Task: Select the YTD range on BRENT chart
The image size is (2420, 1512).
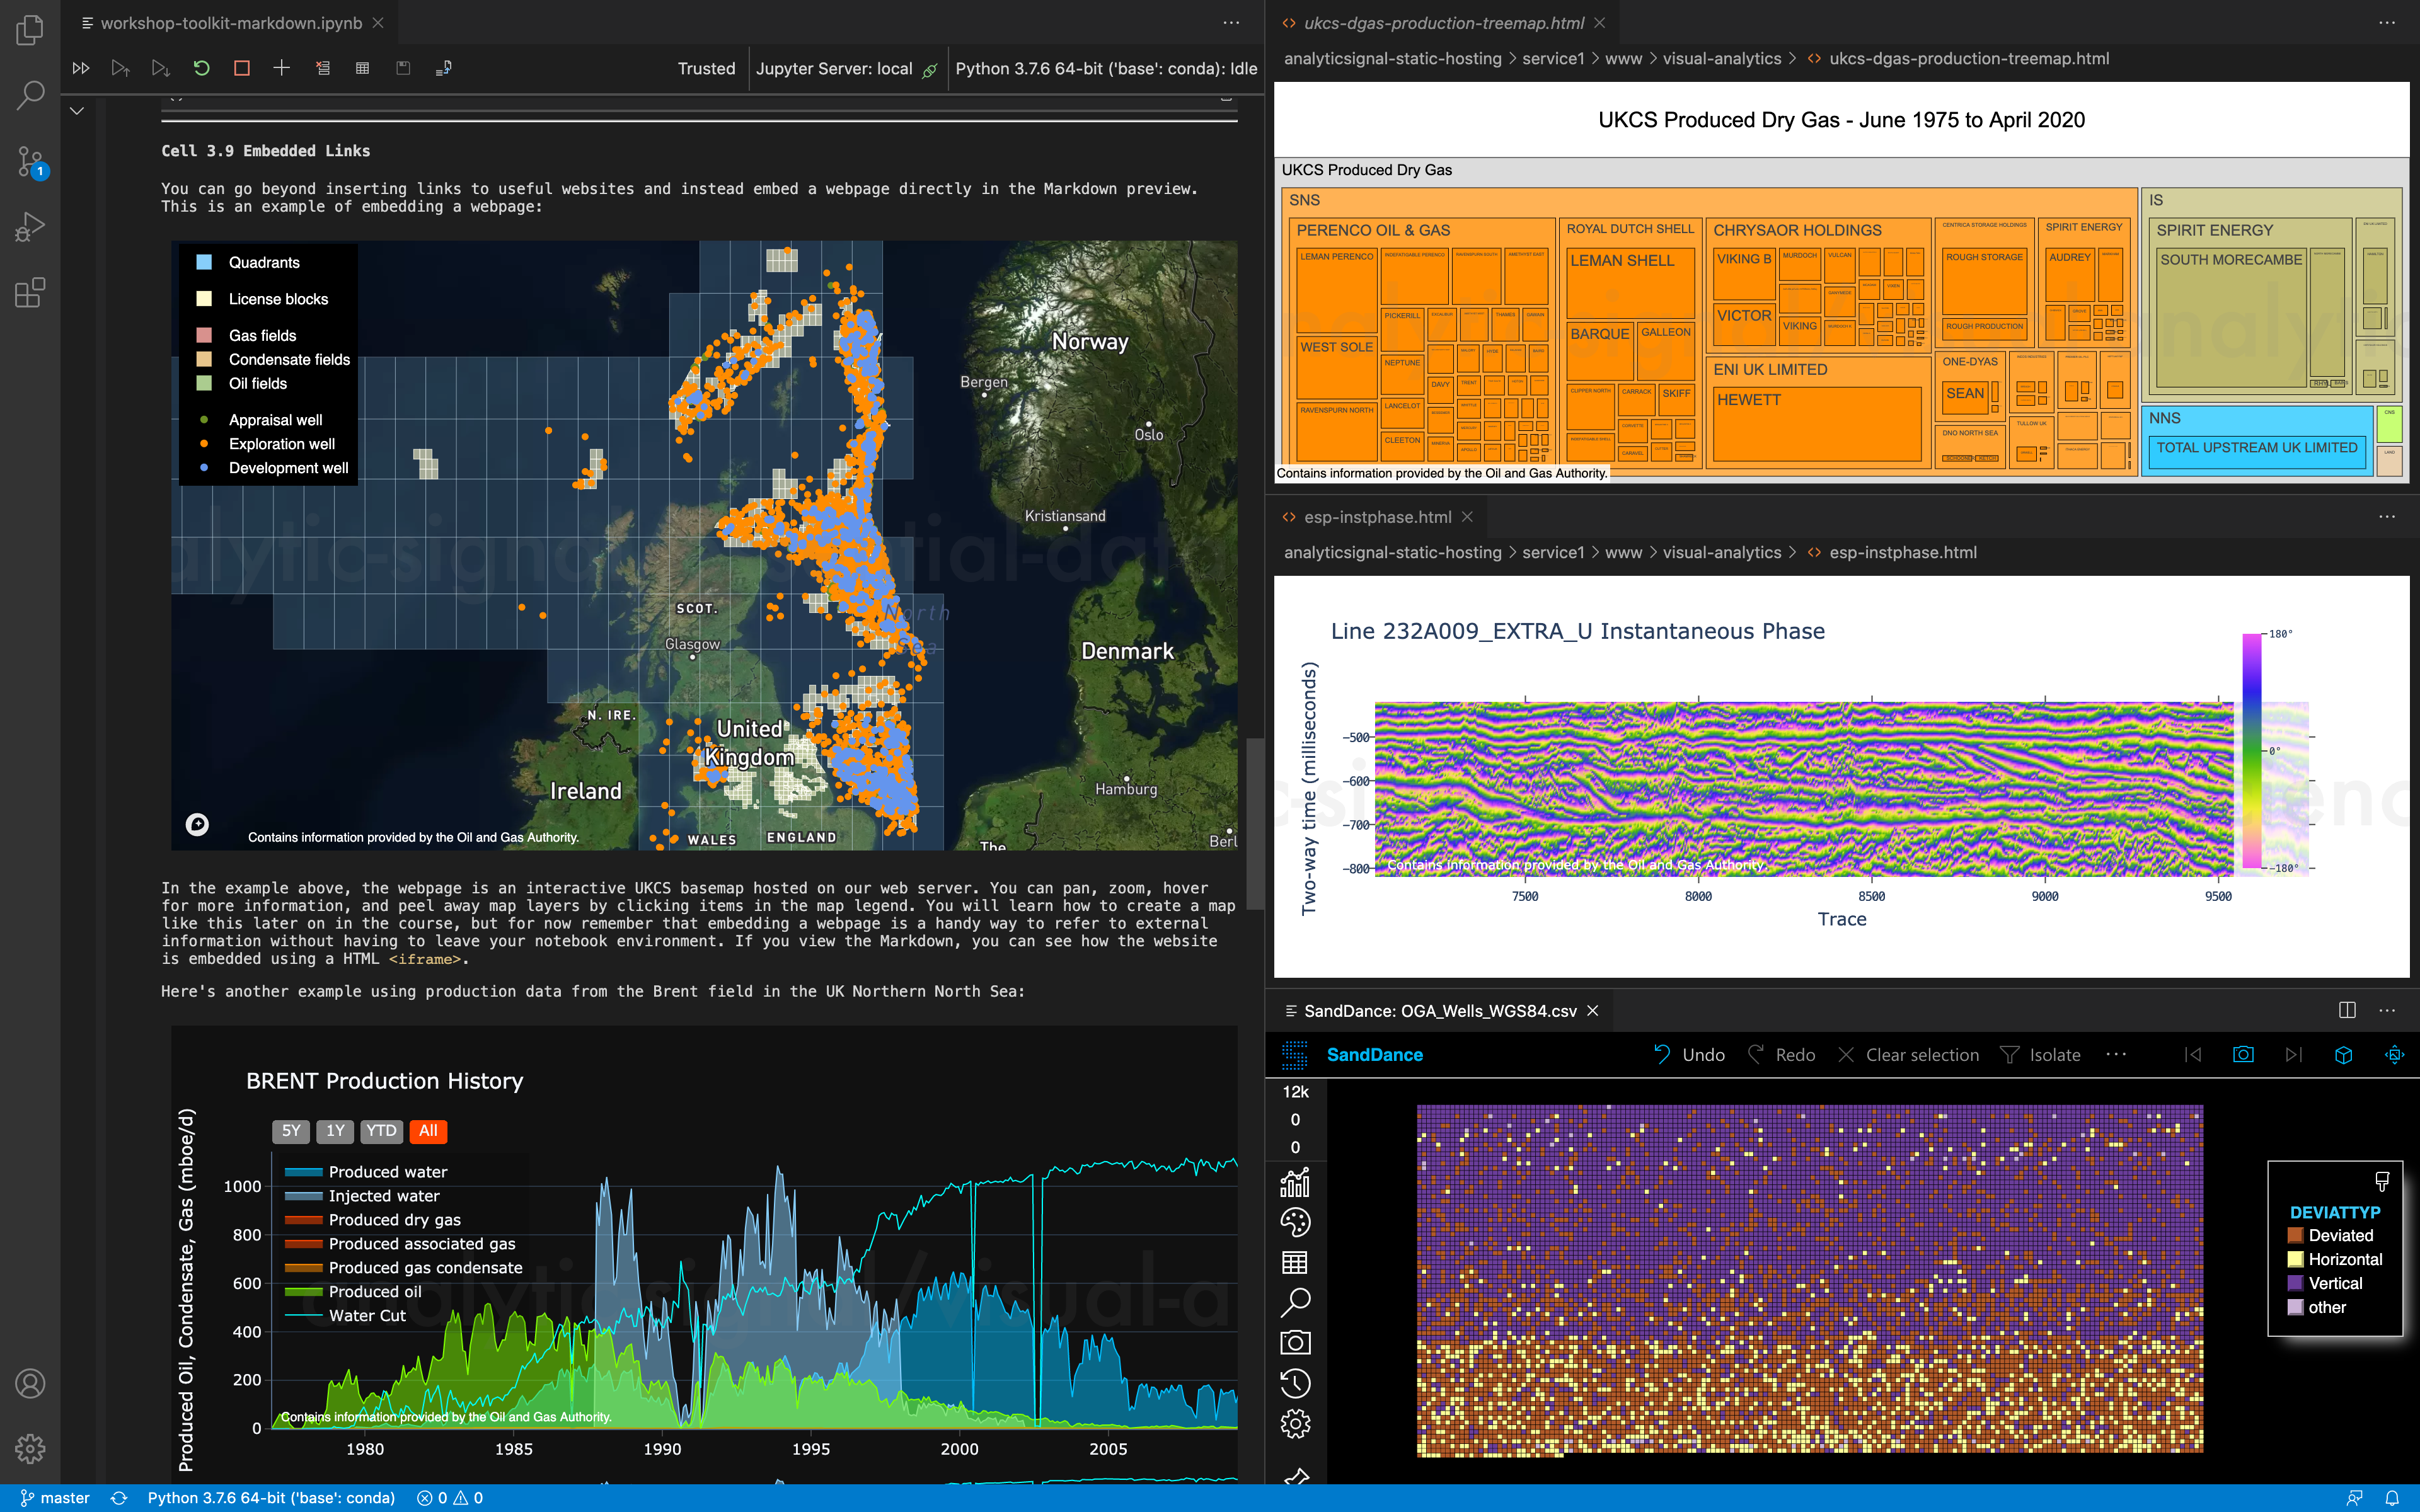Action: (381, 1131)
